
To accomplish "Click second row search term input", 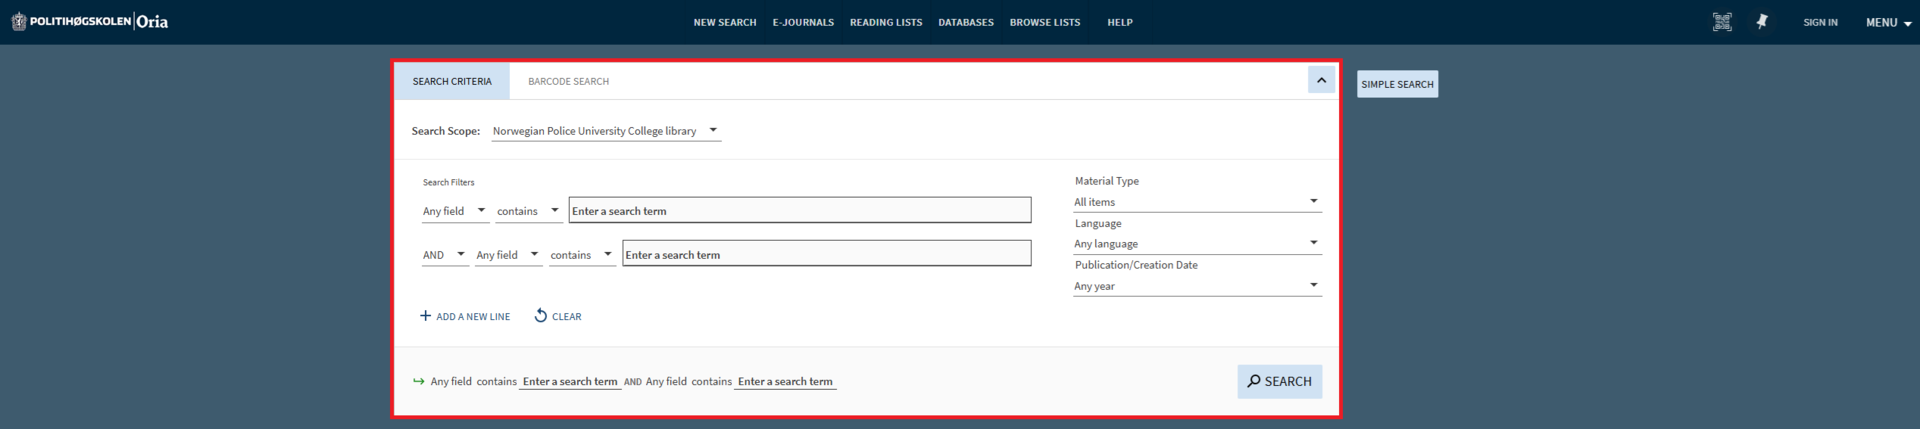I will pyautogui.click(x=826, y=254).
